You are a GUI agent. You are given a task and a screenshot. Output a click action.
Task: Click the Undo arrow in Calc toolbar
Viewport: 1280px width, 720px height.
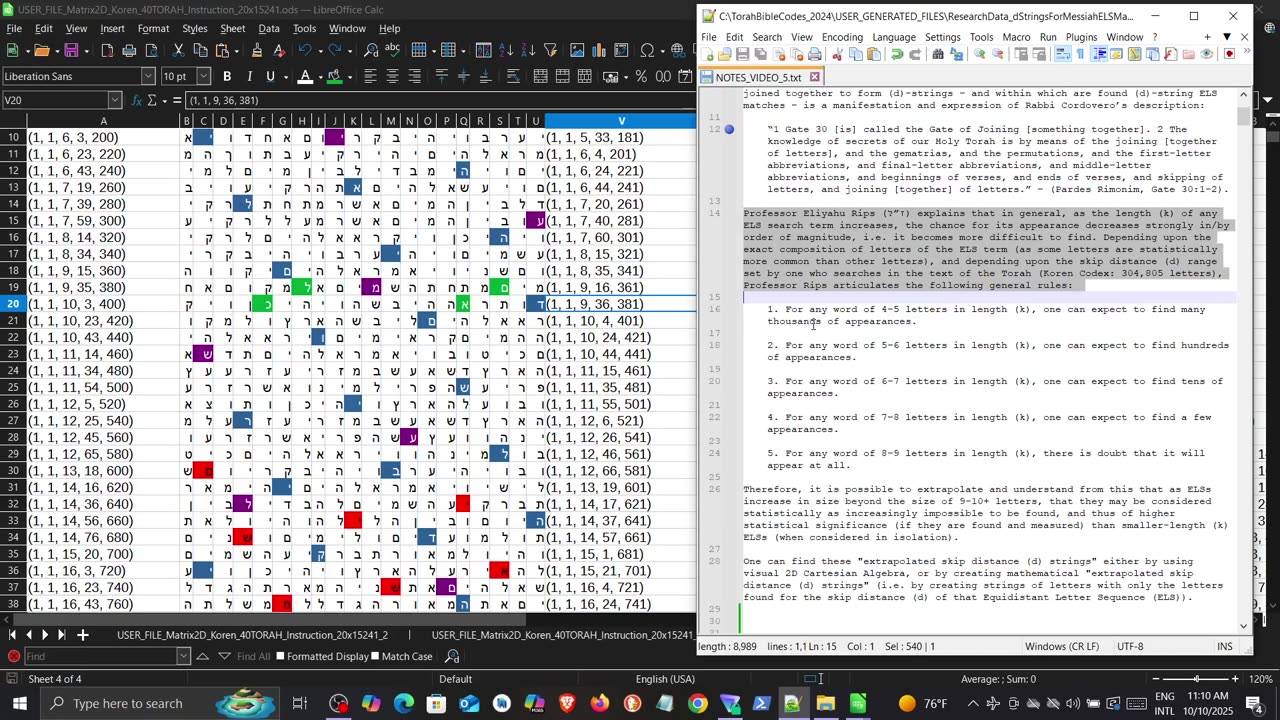click(305, 50)
